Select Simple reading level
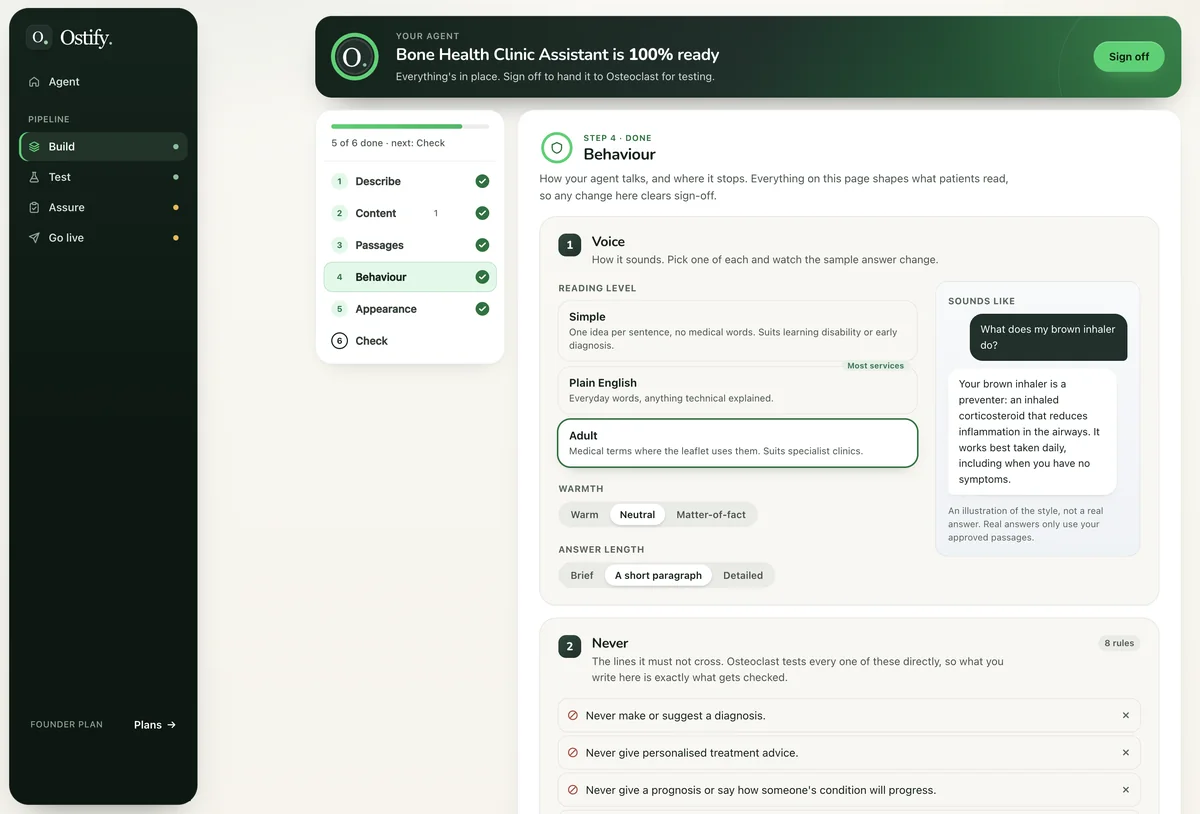This screenshot has height=814, width=1200. 737,330
